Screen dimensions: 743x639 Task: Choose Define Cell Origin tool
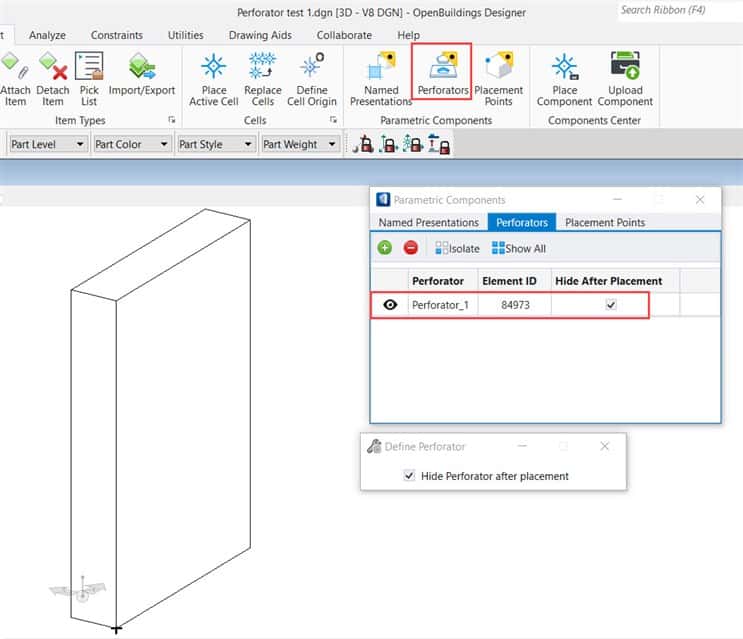312,80
